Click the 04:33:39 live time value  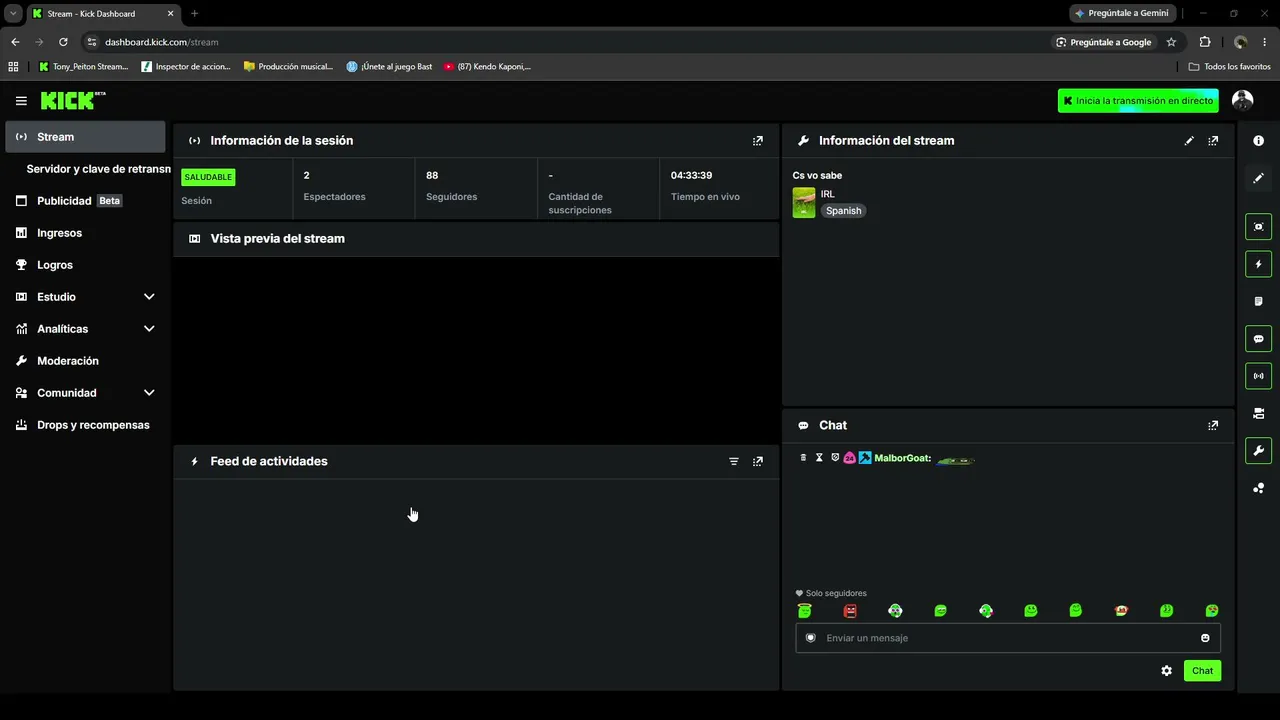(691, 176)
